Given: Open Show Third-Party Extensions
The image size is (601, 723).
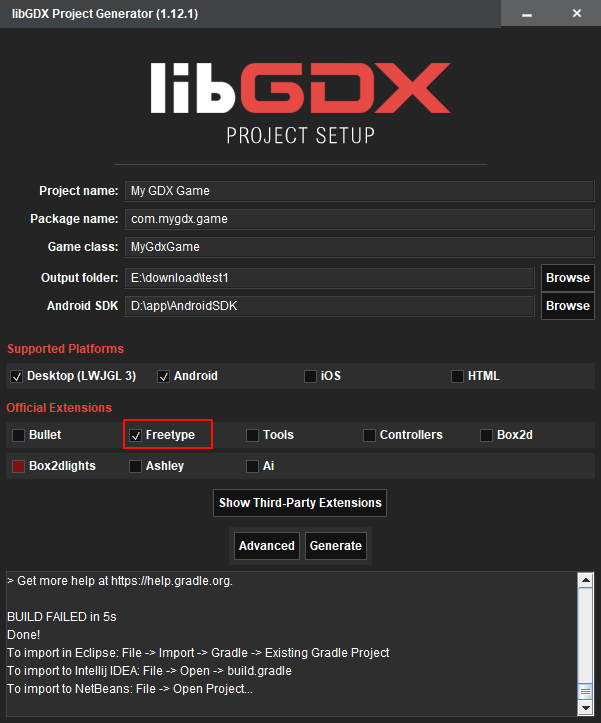Looking at the screenshot, I should pos(300,502).
